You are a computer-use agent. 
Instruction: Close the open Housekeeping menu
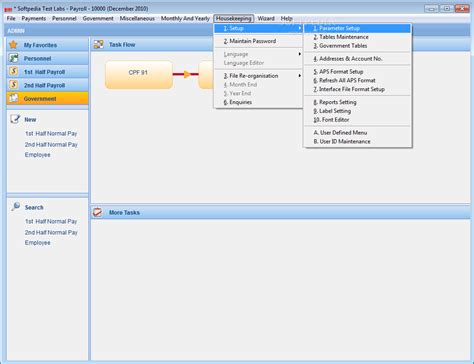pyautogui.click(x=234, y=19)
